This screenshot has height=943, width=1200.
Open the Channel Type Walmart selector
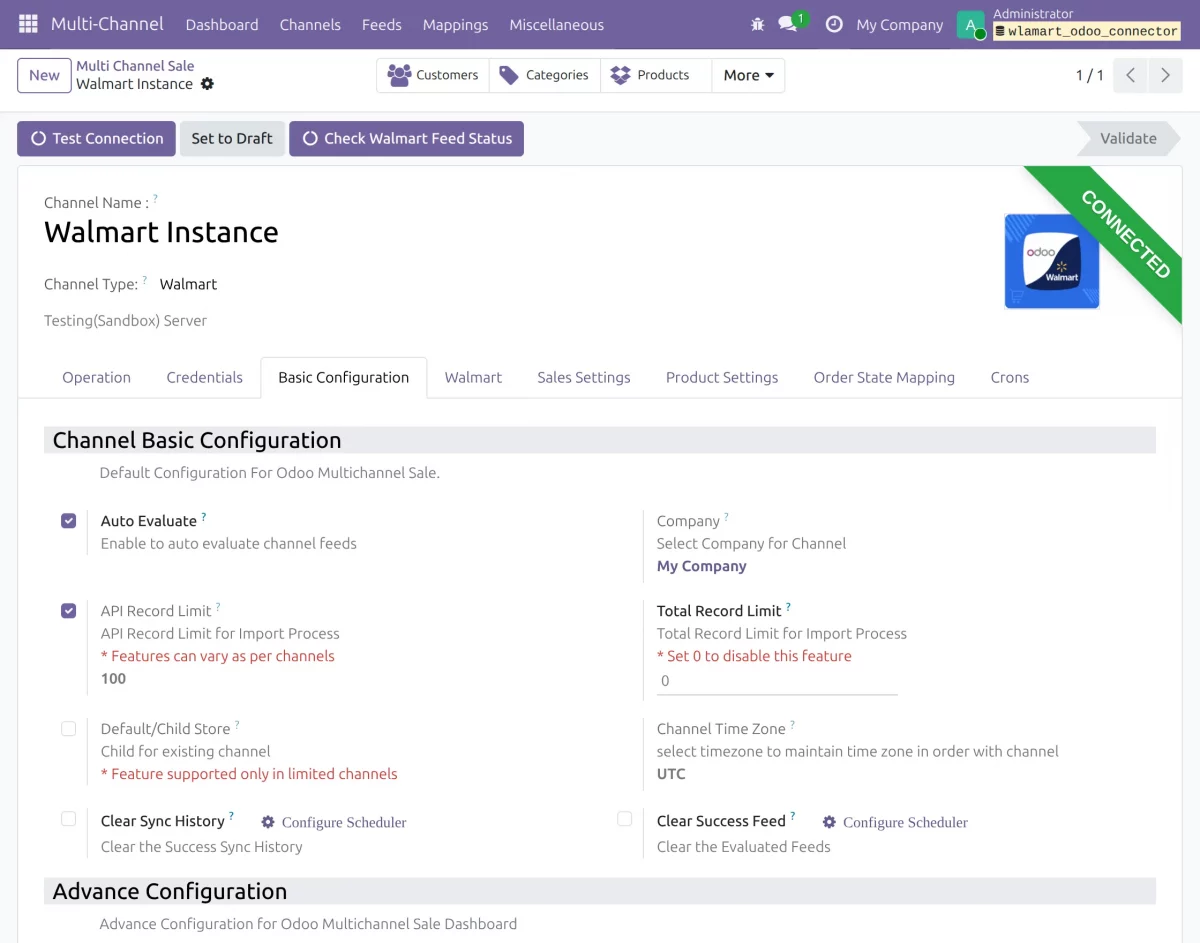[x=188, y=284]
